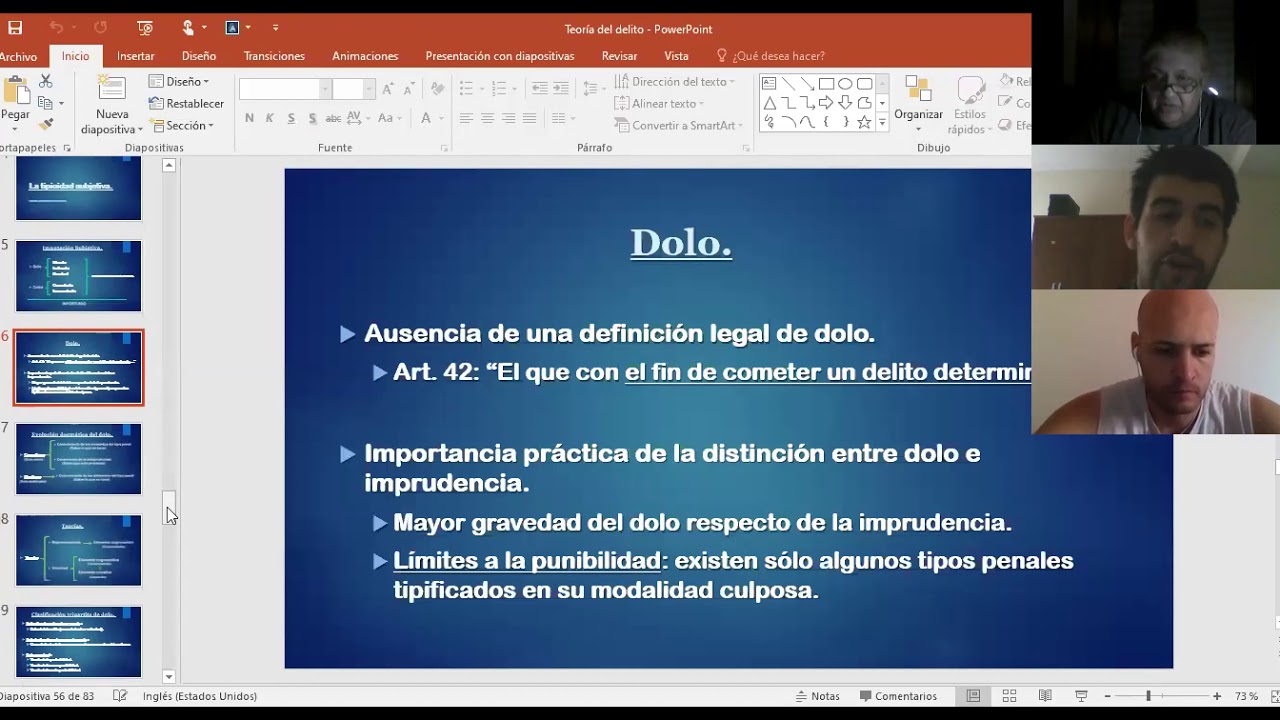The image size is (1280, 720).
Task: Expand the shapes gallery more arrow
Action: (882, 122)
